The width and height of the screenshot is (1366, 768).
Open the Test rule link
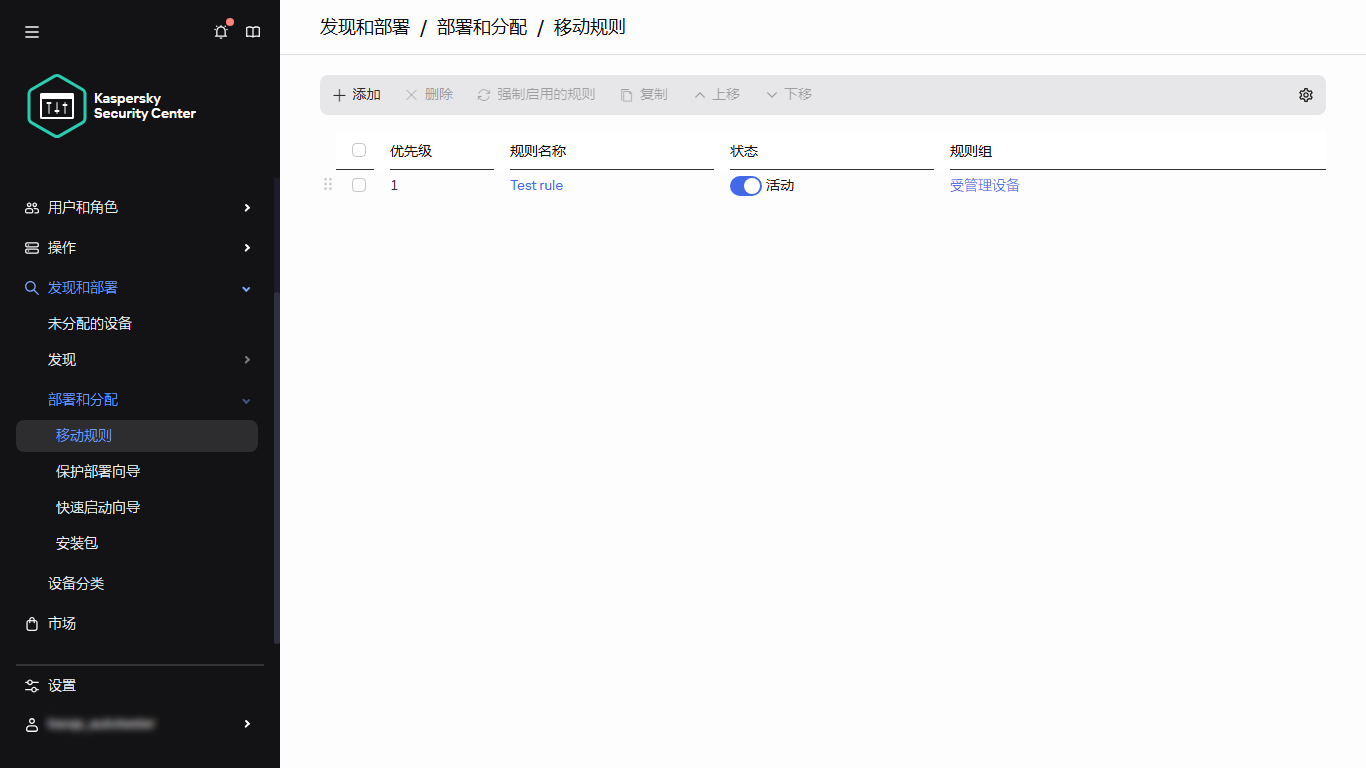coord(536,185)
